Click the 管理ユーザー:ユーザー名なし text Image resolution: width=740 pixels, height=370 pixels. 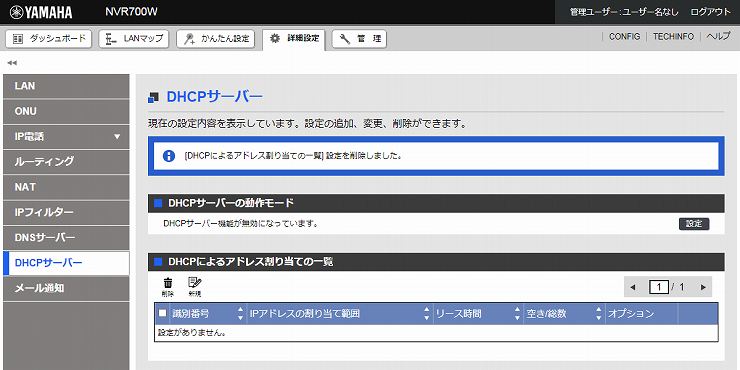[x=625, y=12]
